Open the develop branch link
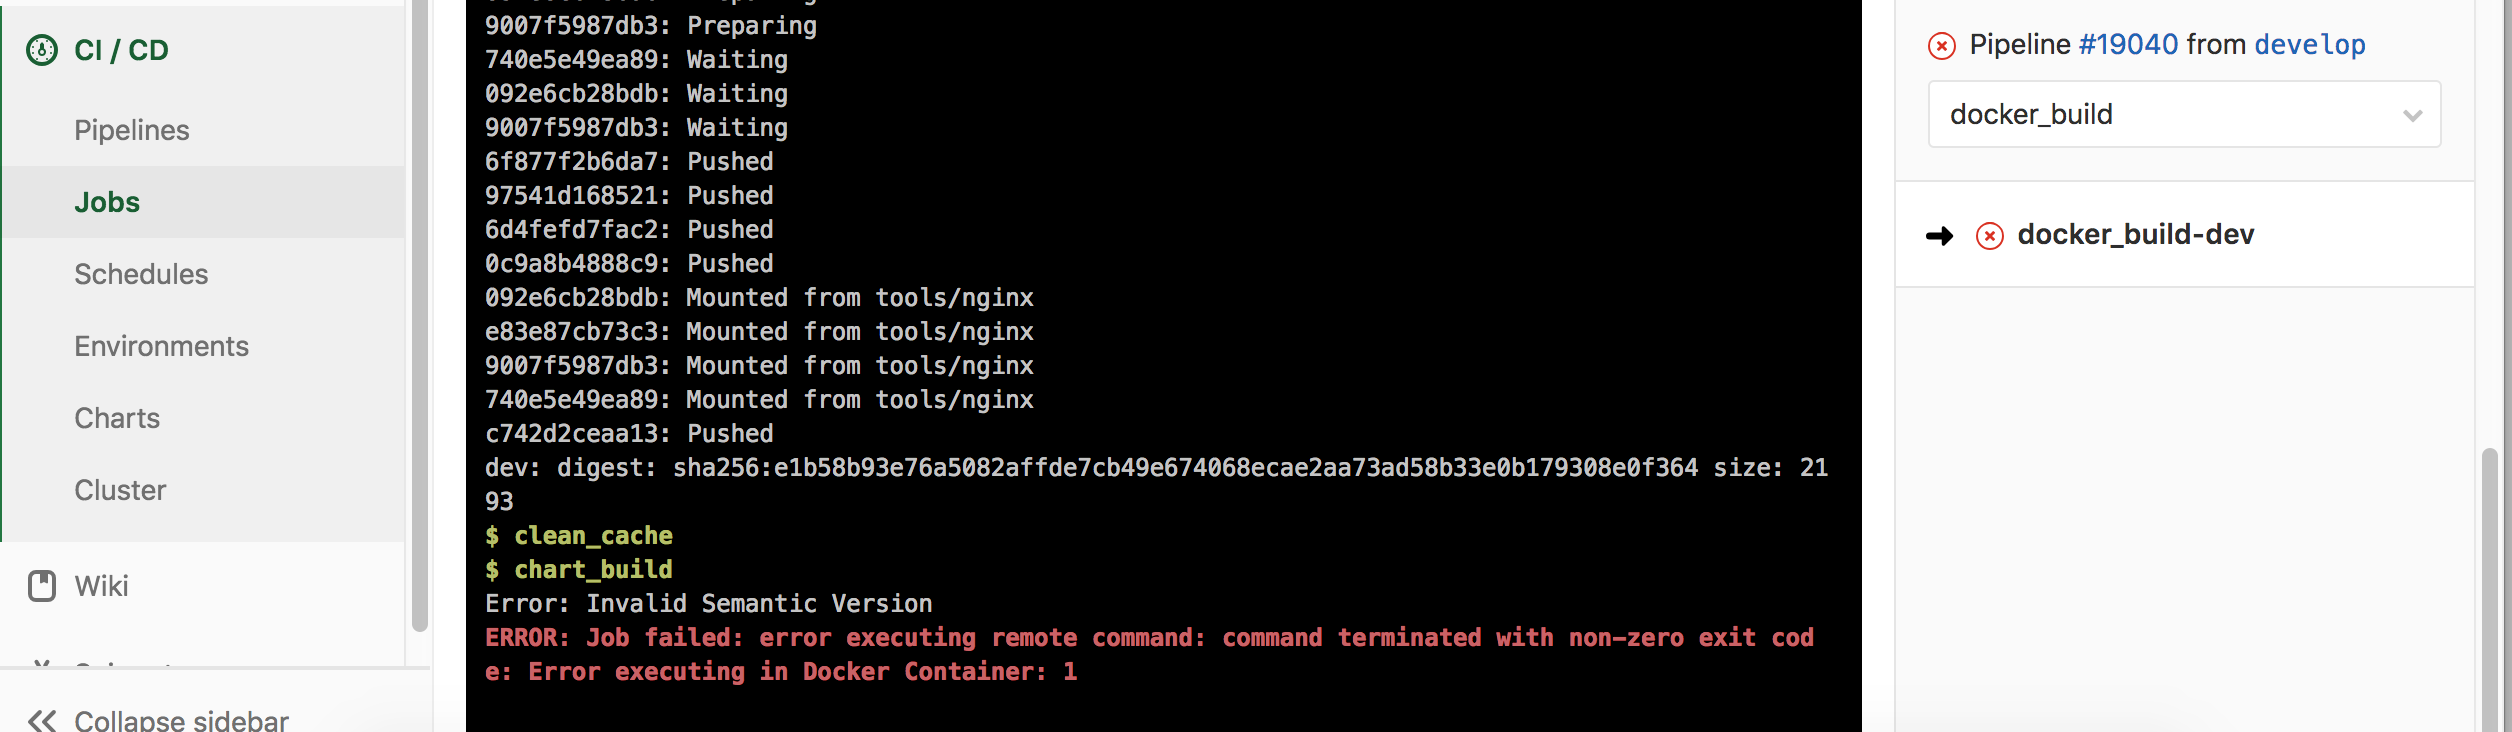 click(2310, 44)
